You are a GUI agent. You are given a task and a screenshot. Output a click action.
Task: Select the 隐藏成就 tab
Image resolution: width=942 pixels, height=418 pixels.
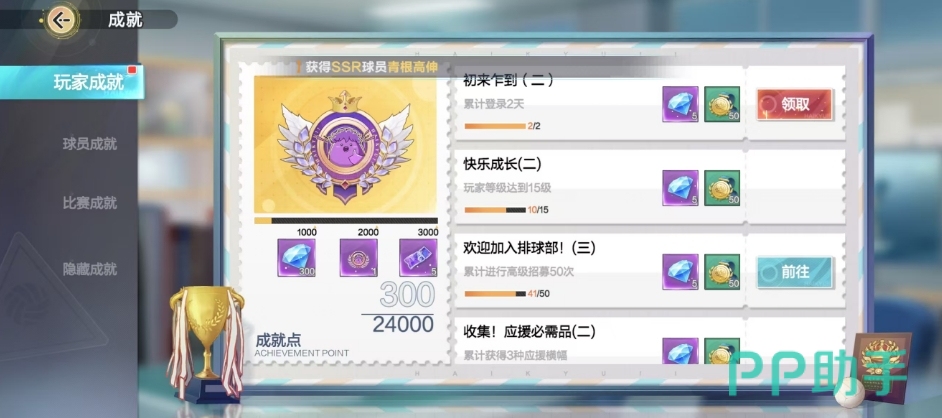coord(90,268)
